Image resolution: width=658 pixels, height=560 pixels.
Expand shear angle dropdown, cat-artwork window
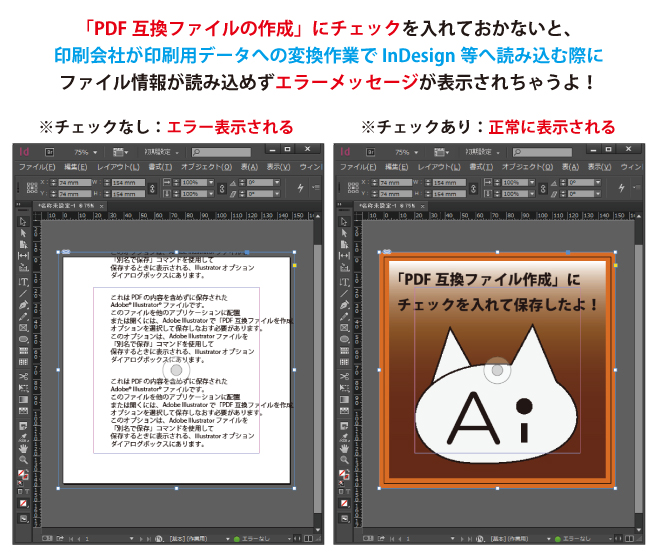tap(598, 194)
